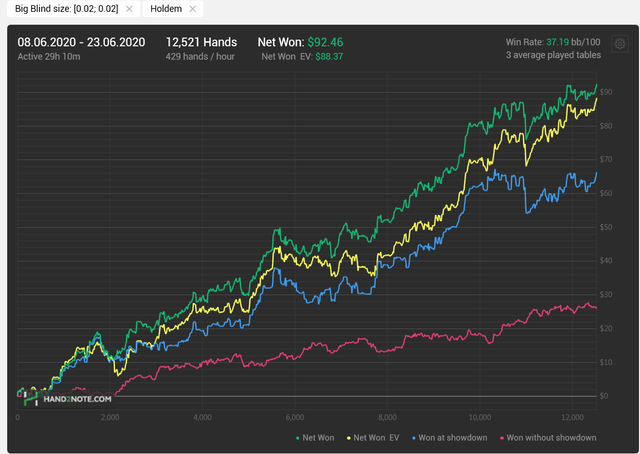Click the 2,000 x-axis label
Image resolution: width=640 pixels, height=454 pixels.
coord(110,417)
